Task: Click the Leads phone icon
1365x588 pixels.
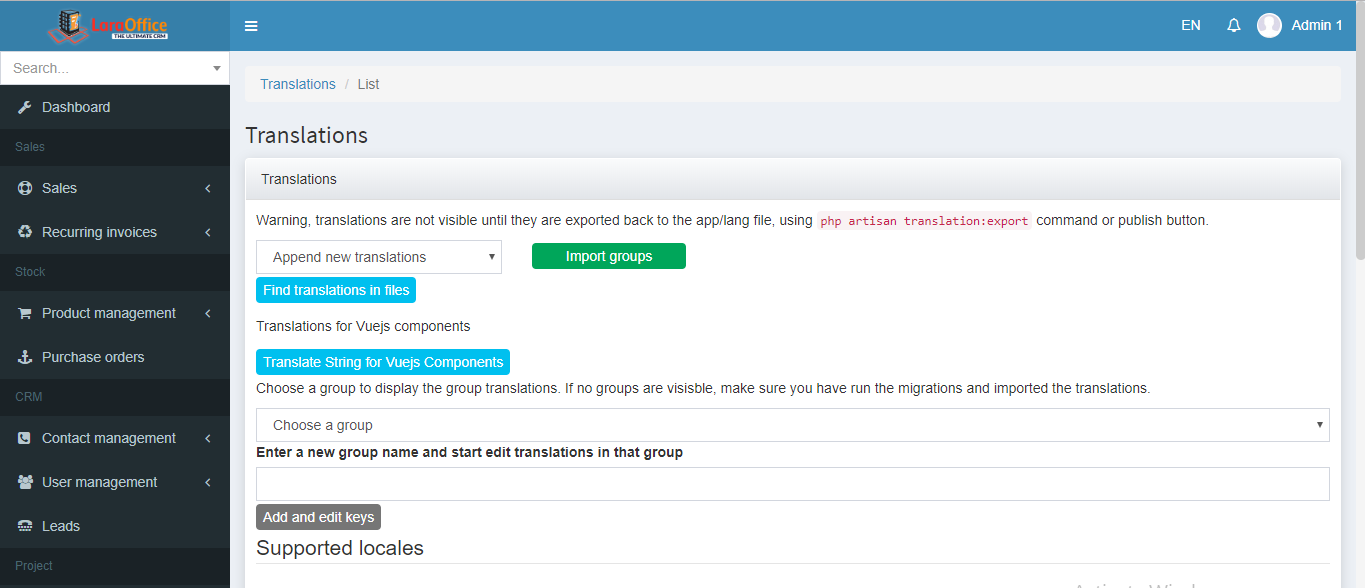Action: coord(25,526)
